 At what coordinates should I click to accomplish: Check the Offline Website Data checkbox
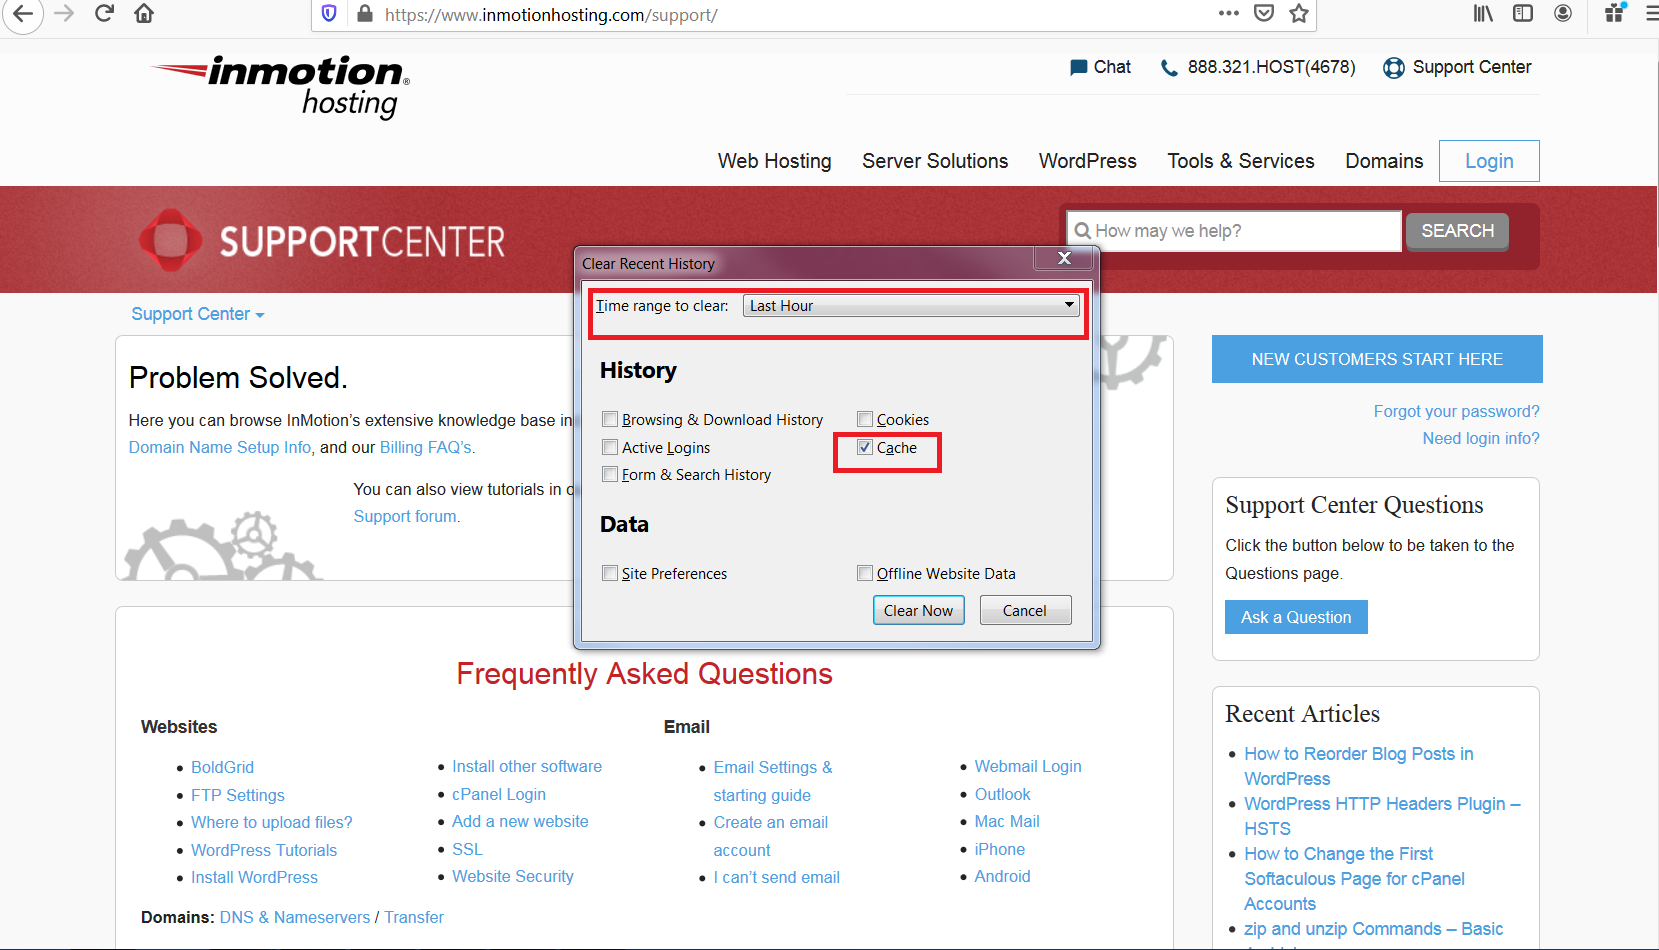pos(865,573)
